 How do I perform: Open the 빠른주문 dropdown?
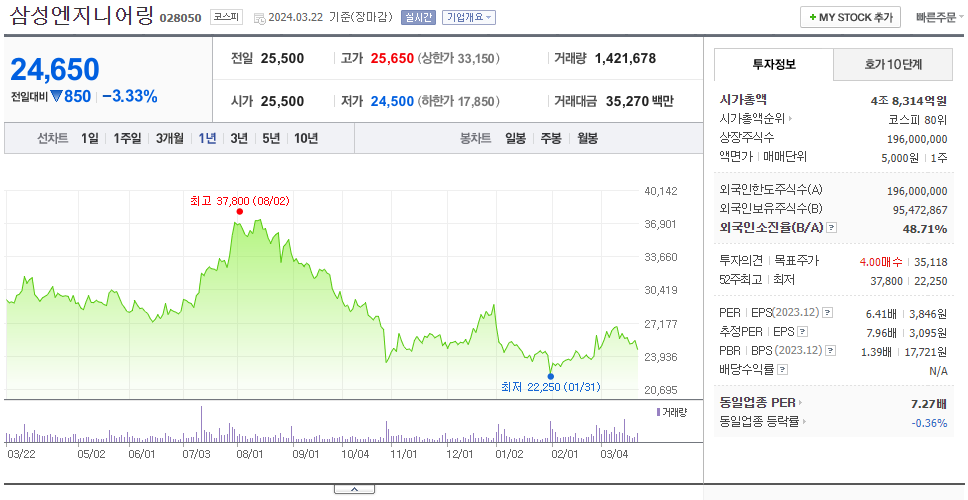[x=940, y=17]
